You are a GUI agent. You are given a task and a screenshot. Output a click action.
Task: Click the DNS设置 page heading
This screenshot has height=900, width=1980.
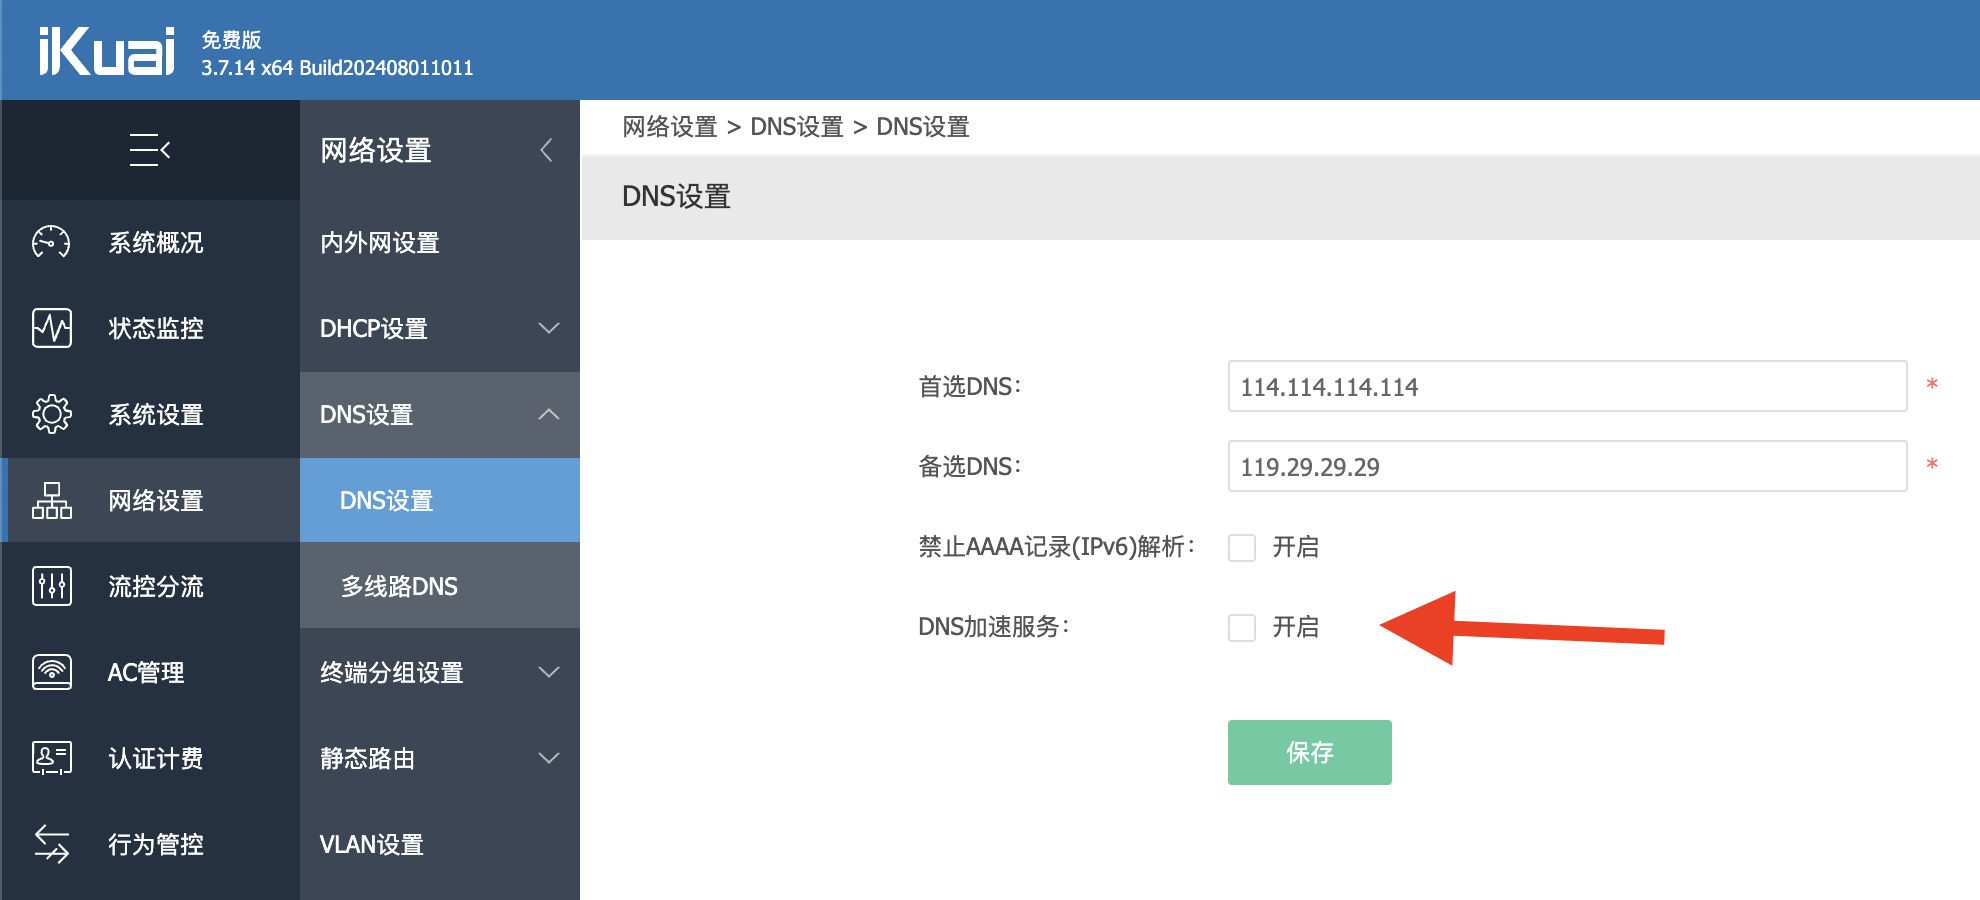point(676,196)
